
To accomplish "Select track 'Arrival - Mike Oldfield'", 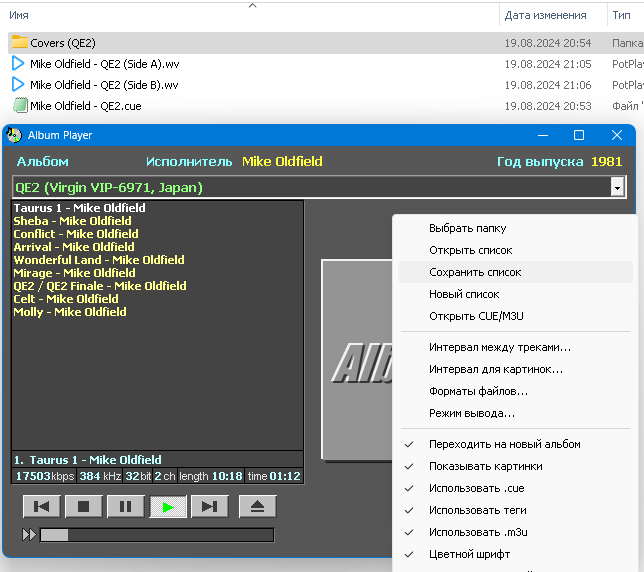I will click(74, 247).
